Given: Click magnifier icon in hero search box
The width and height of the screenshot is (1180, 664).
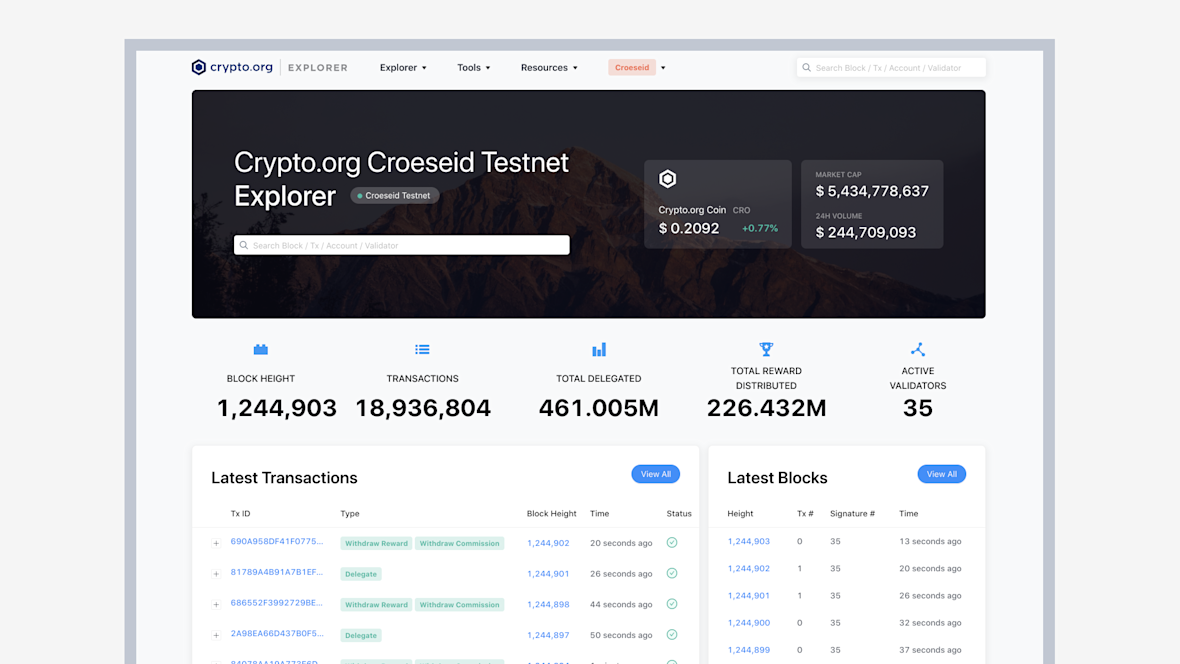Looking at the screenshot, I should point(244,245).
